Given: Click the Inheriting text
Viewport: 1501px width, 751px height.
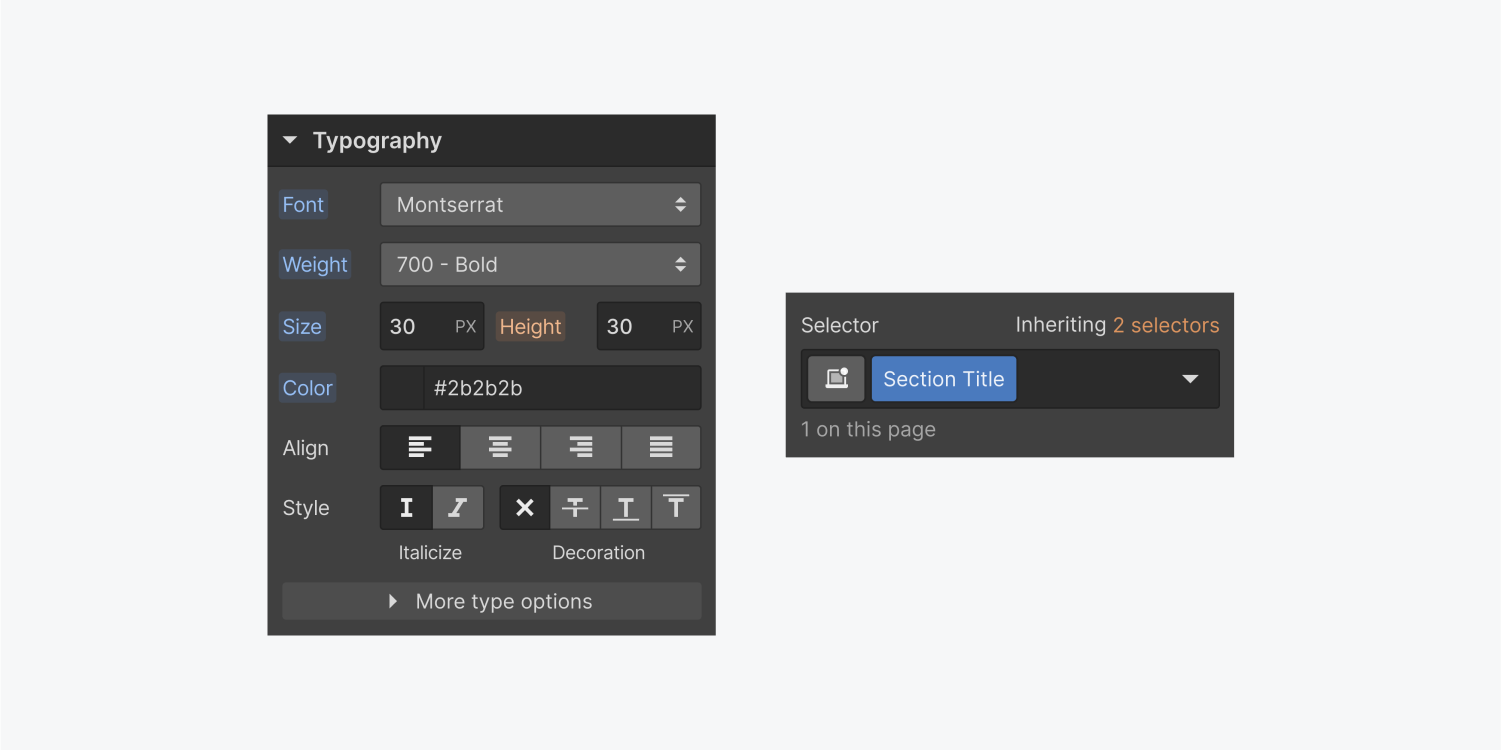Looking at the screenshot, I should point(1060,325).
